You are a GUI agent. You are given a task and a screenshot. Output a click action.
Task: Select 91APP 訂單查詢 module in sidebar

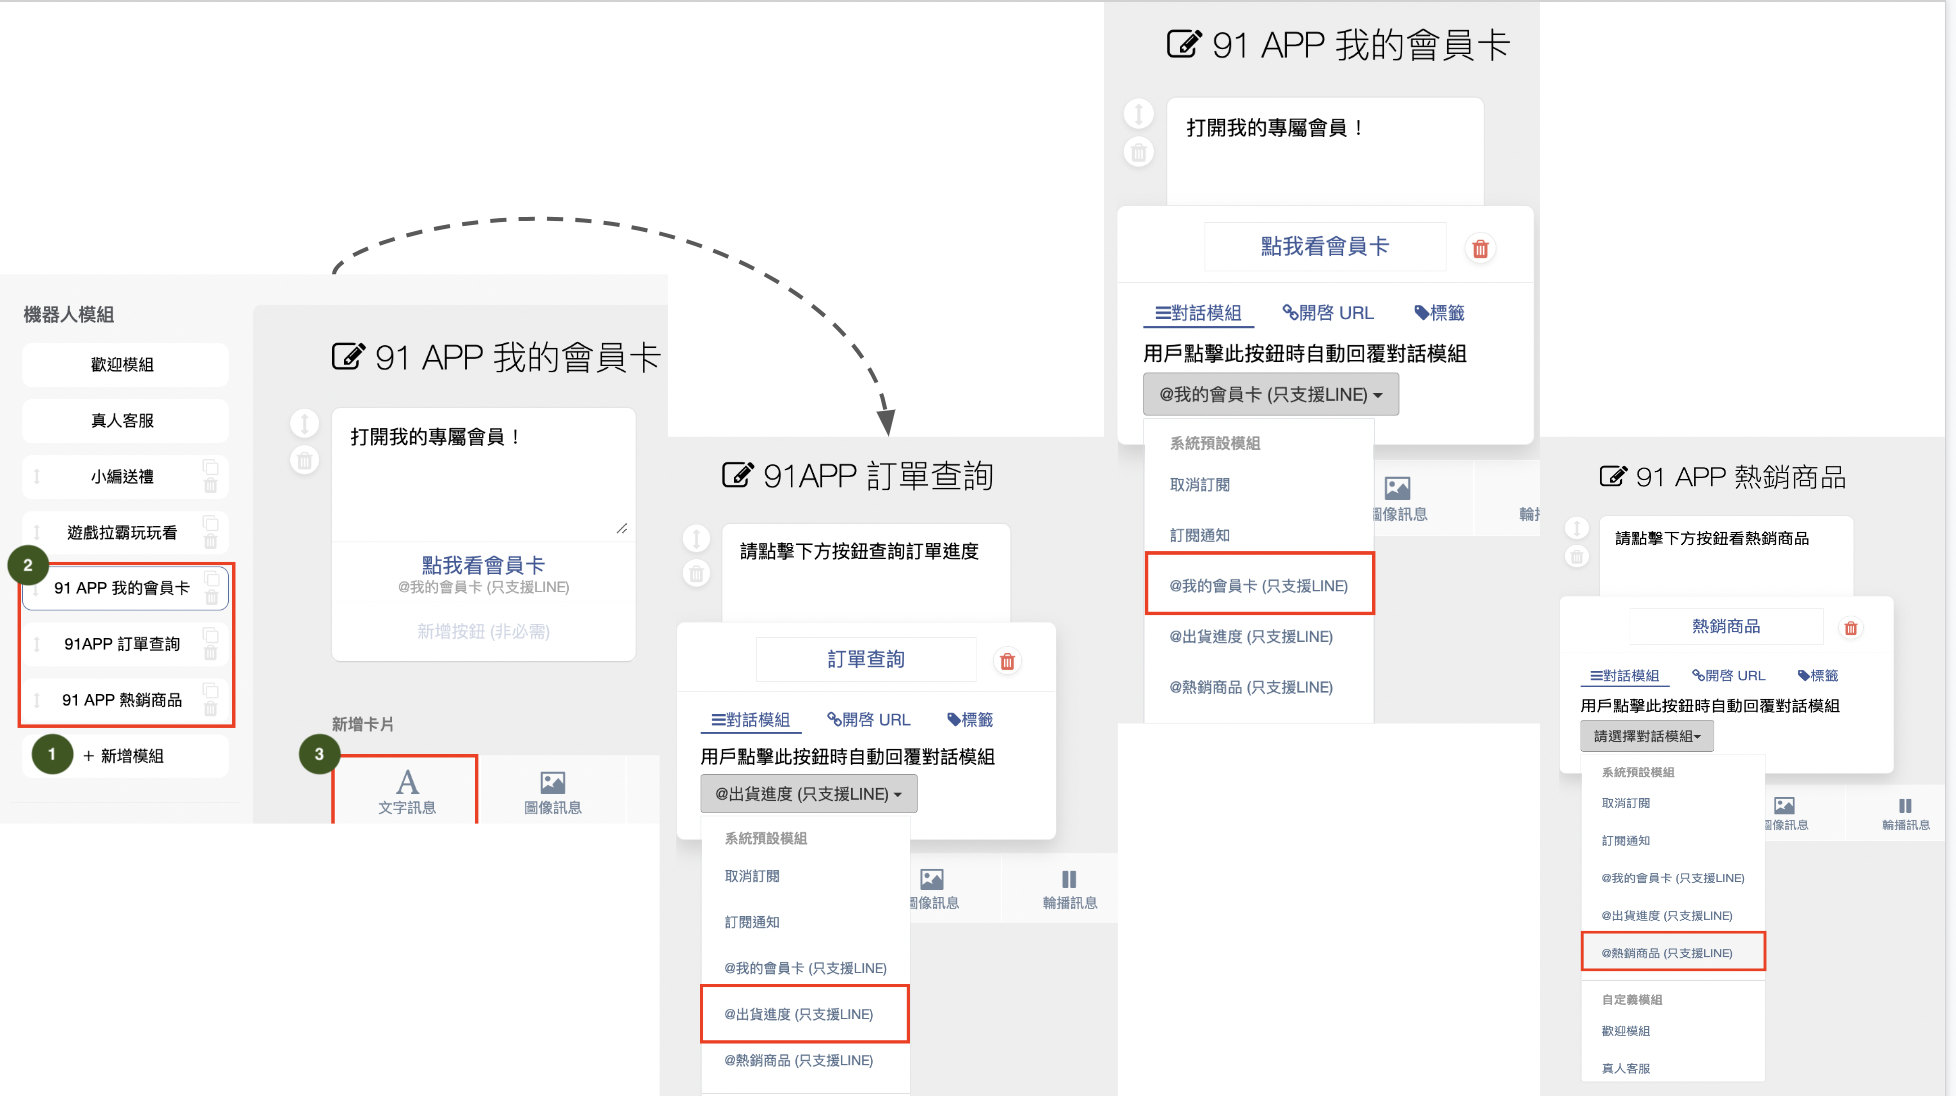125,644
